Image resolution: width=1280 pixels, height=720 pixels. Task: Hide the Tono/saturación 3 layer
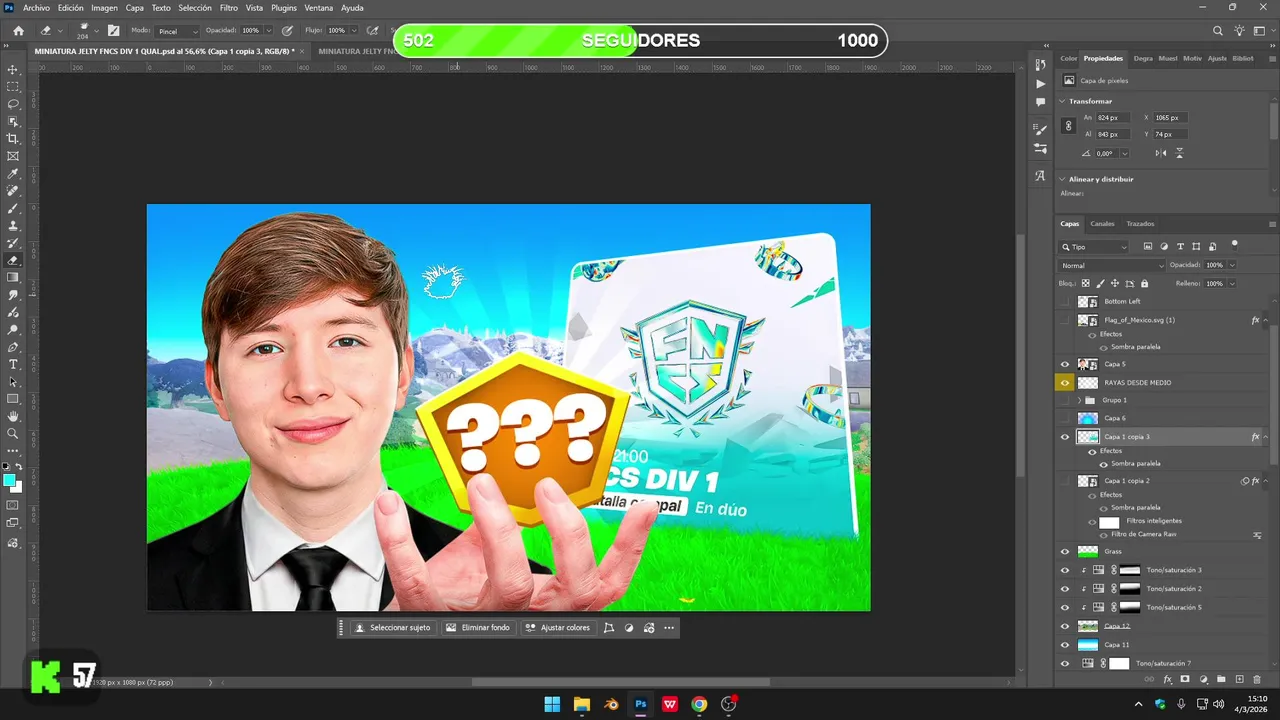tap(1065, 570)
